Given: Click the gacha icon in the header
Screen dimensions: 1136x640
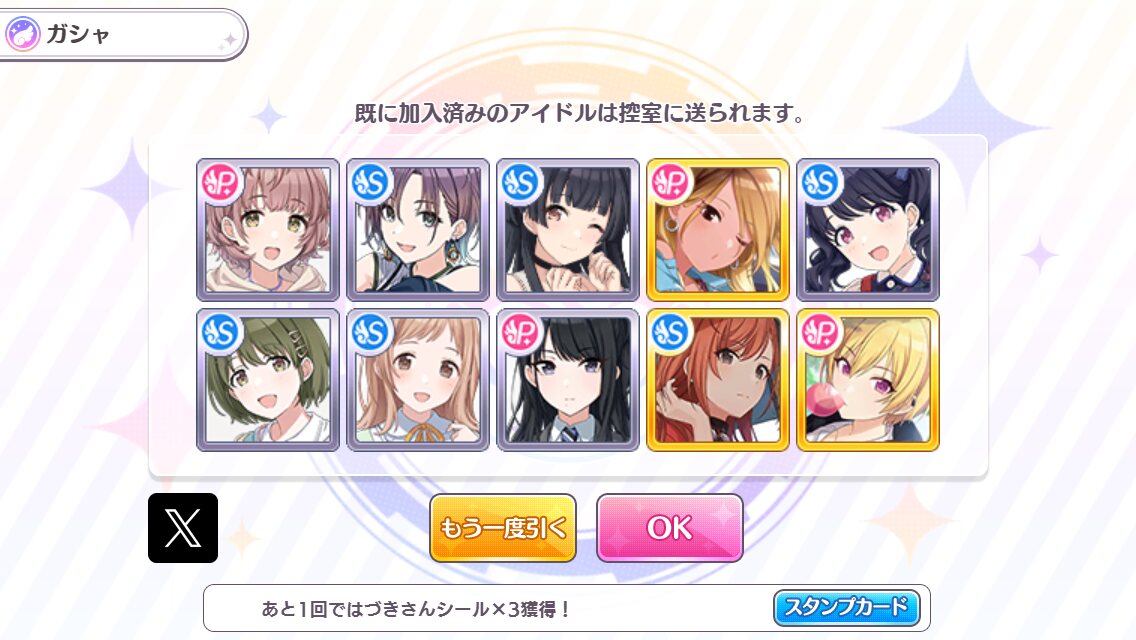Looking at the screenshot, I should click(22, 34).
